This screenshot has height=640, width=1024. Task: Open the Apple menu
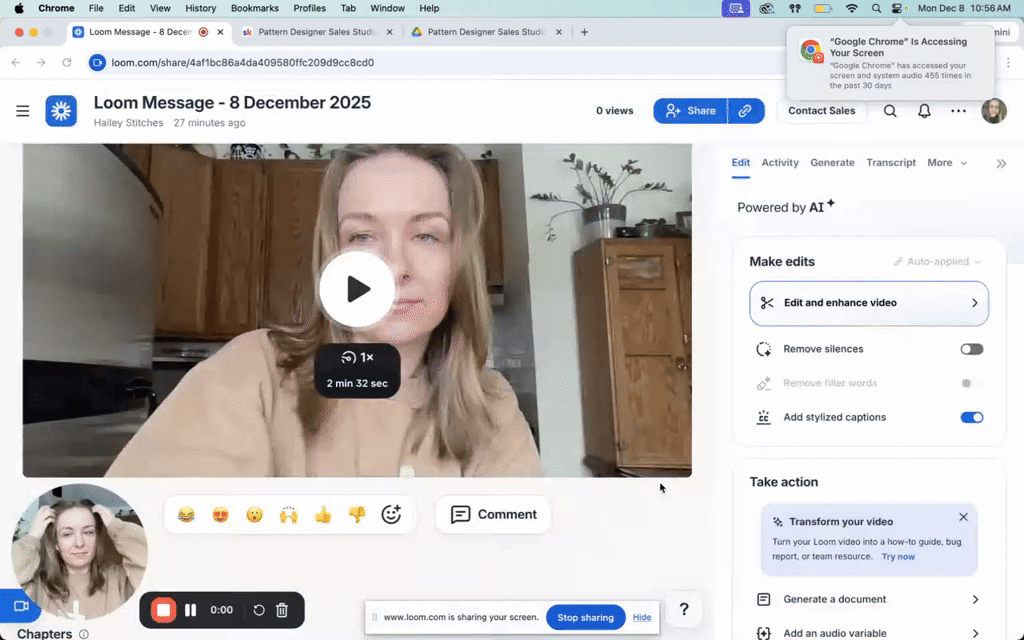(x=19, y=8)
